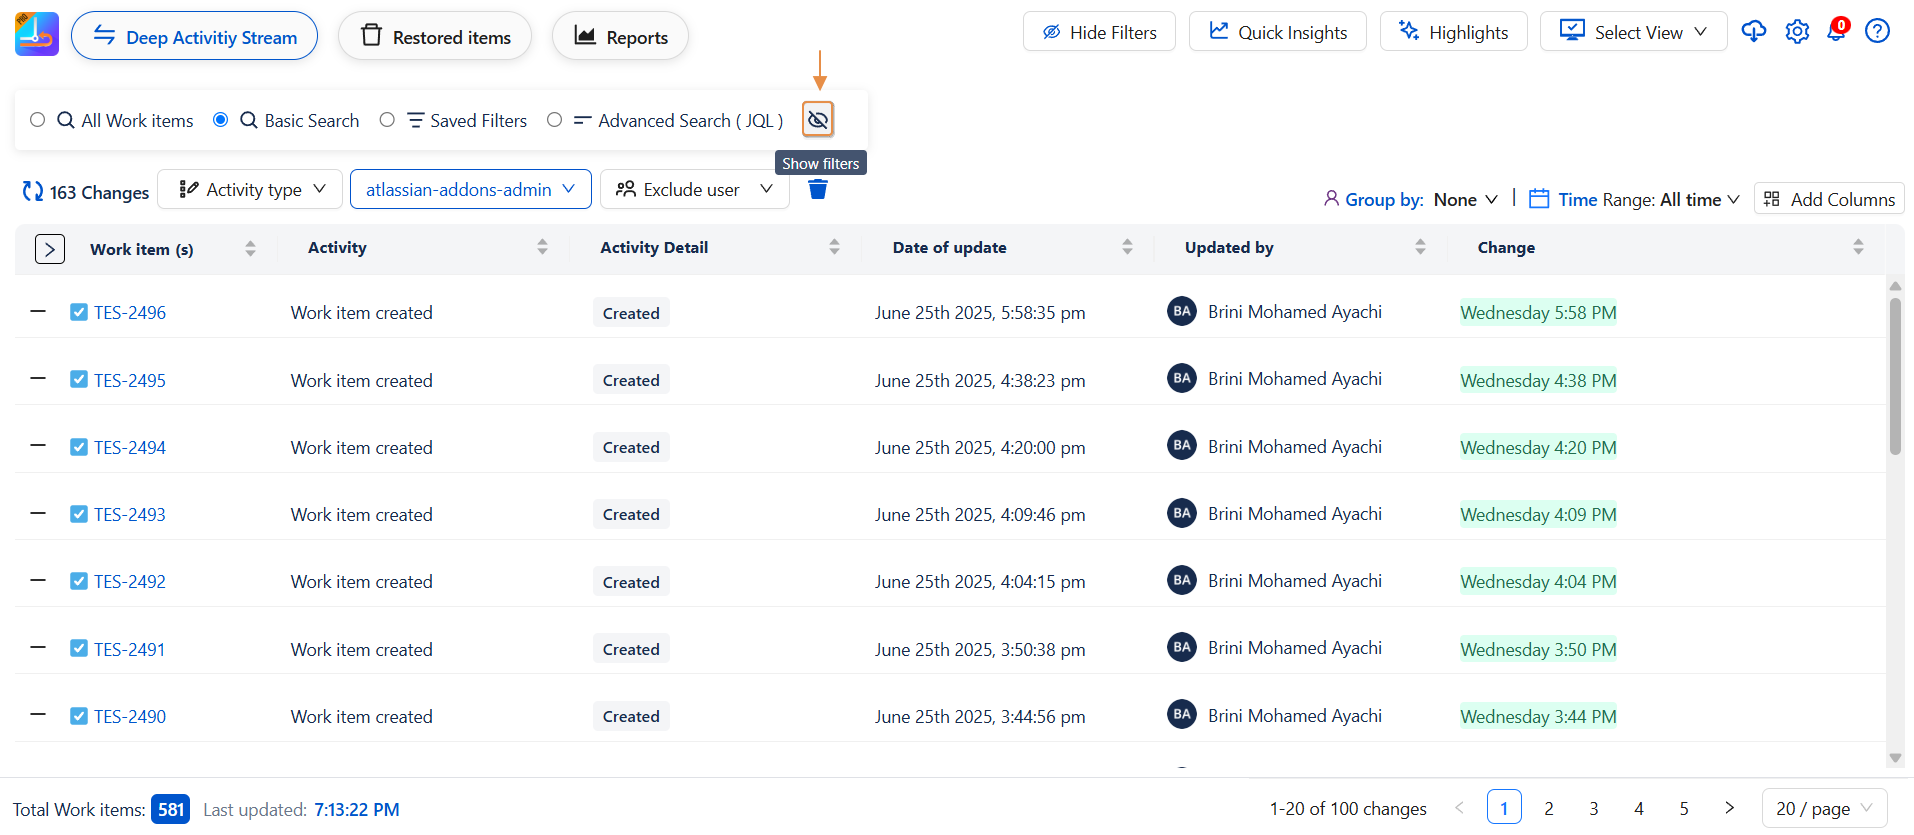This screenshot has height=835, width=1914.
Task: Click sort arrows on Date of update column
Action: [1127, 247]
